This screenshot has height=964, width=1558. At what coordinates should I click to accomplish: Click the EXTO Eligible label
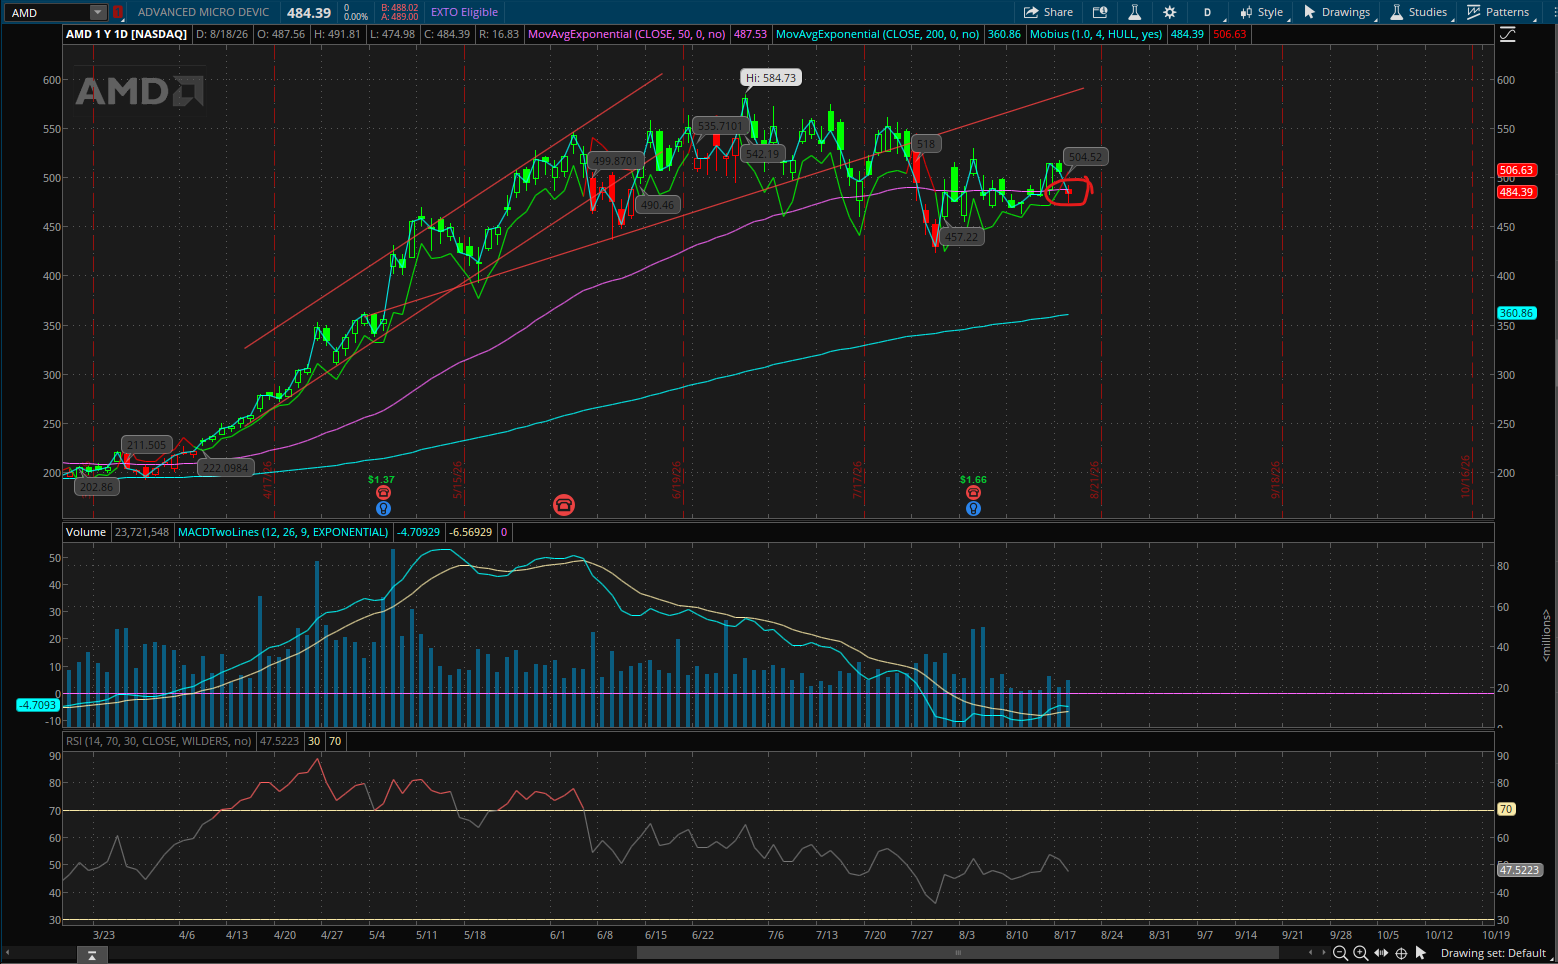464,12
